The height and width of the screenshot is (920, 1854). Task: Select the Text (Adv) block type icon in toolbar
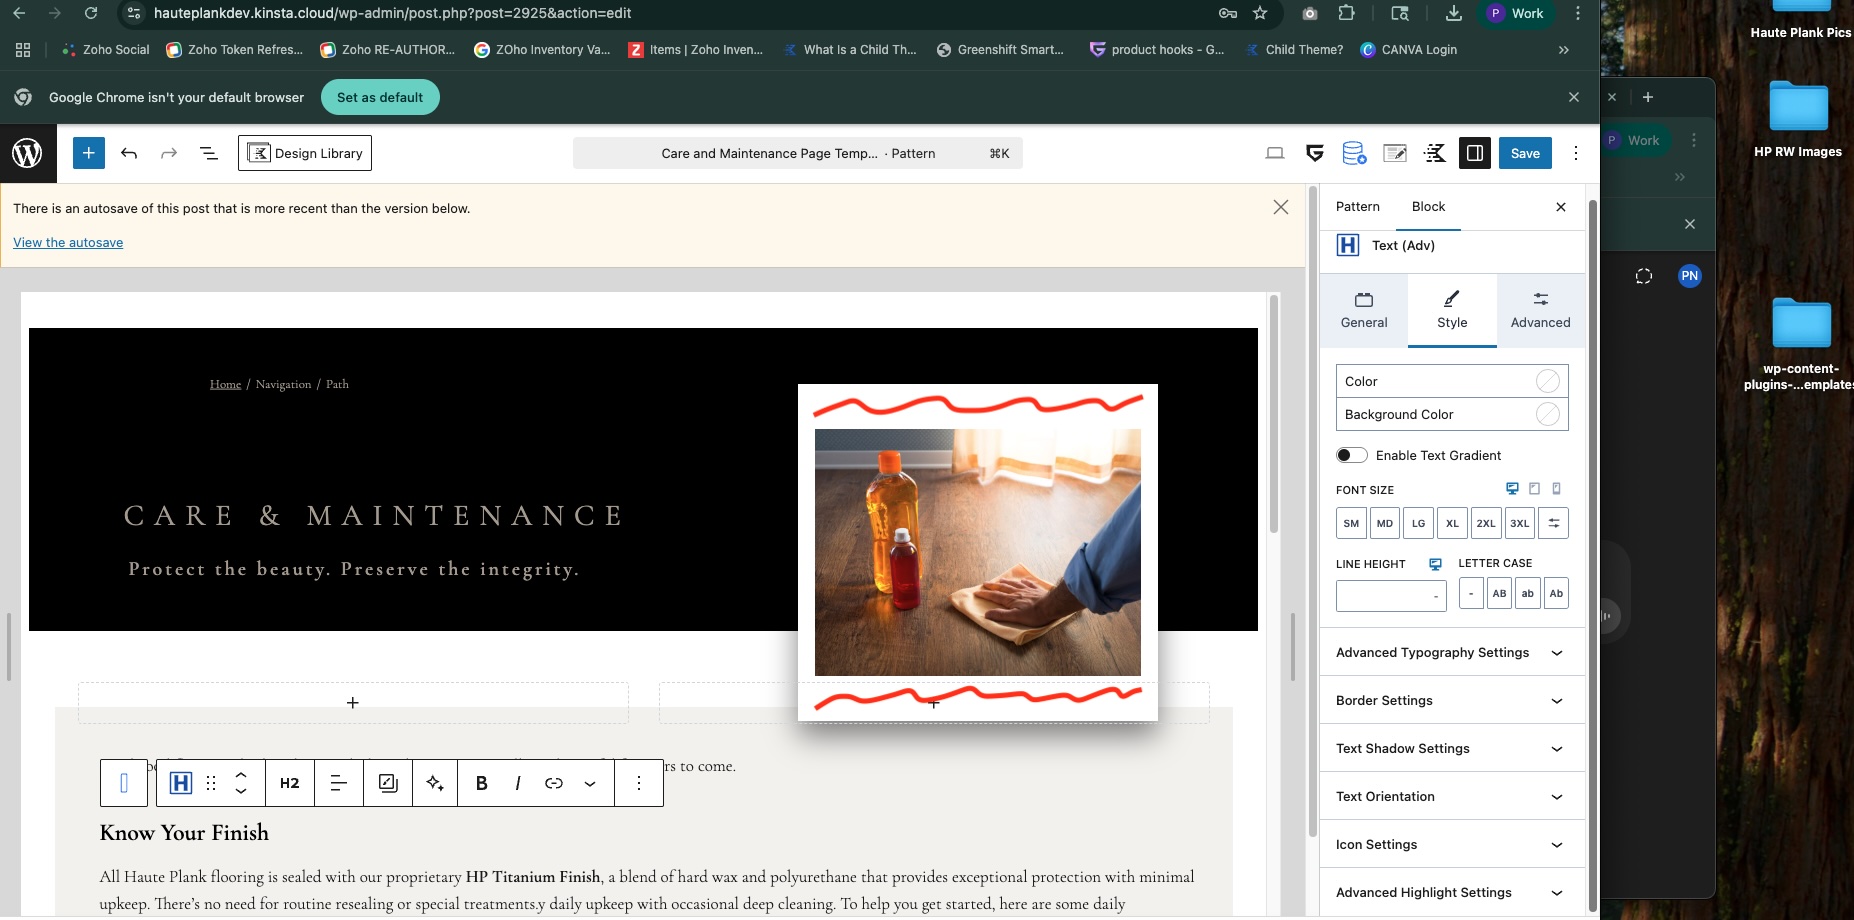[x=181, y=783]
